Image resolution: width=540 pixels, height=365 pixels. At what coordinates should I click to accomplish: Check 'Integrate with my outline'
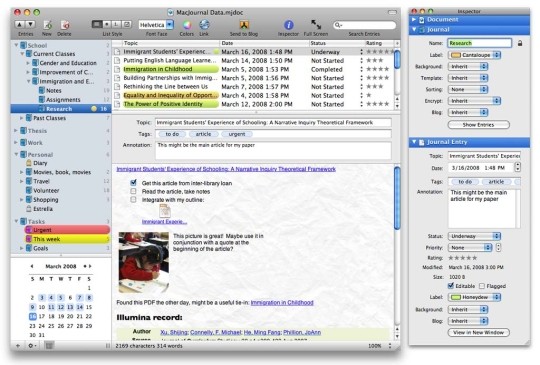pyautogui.click(x=133, y=199)
